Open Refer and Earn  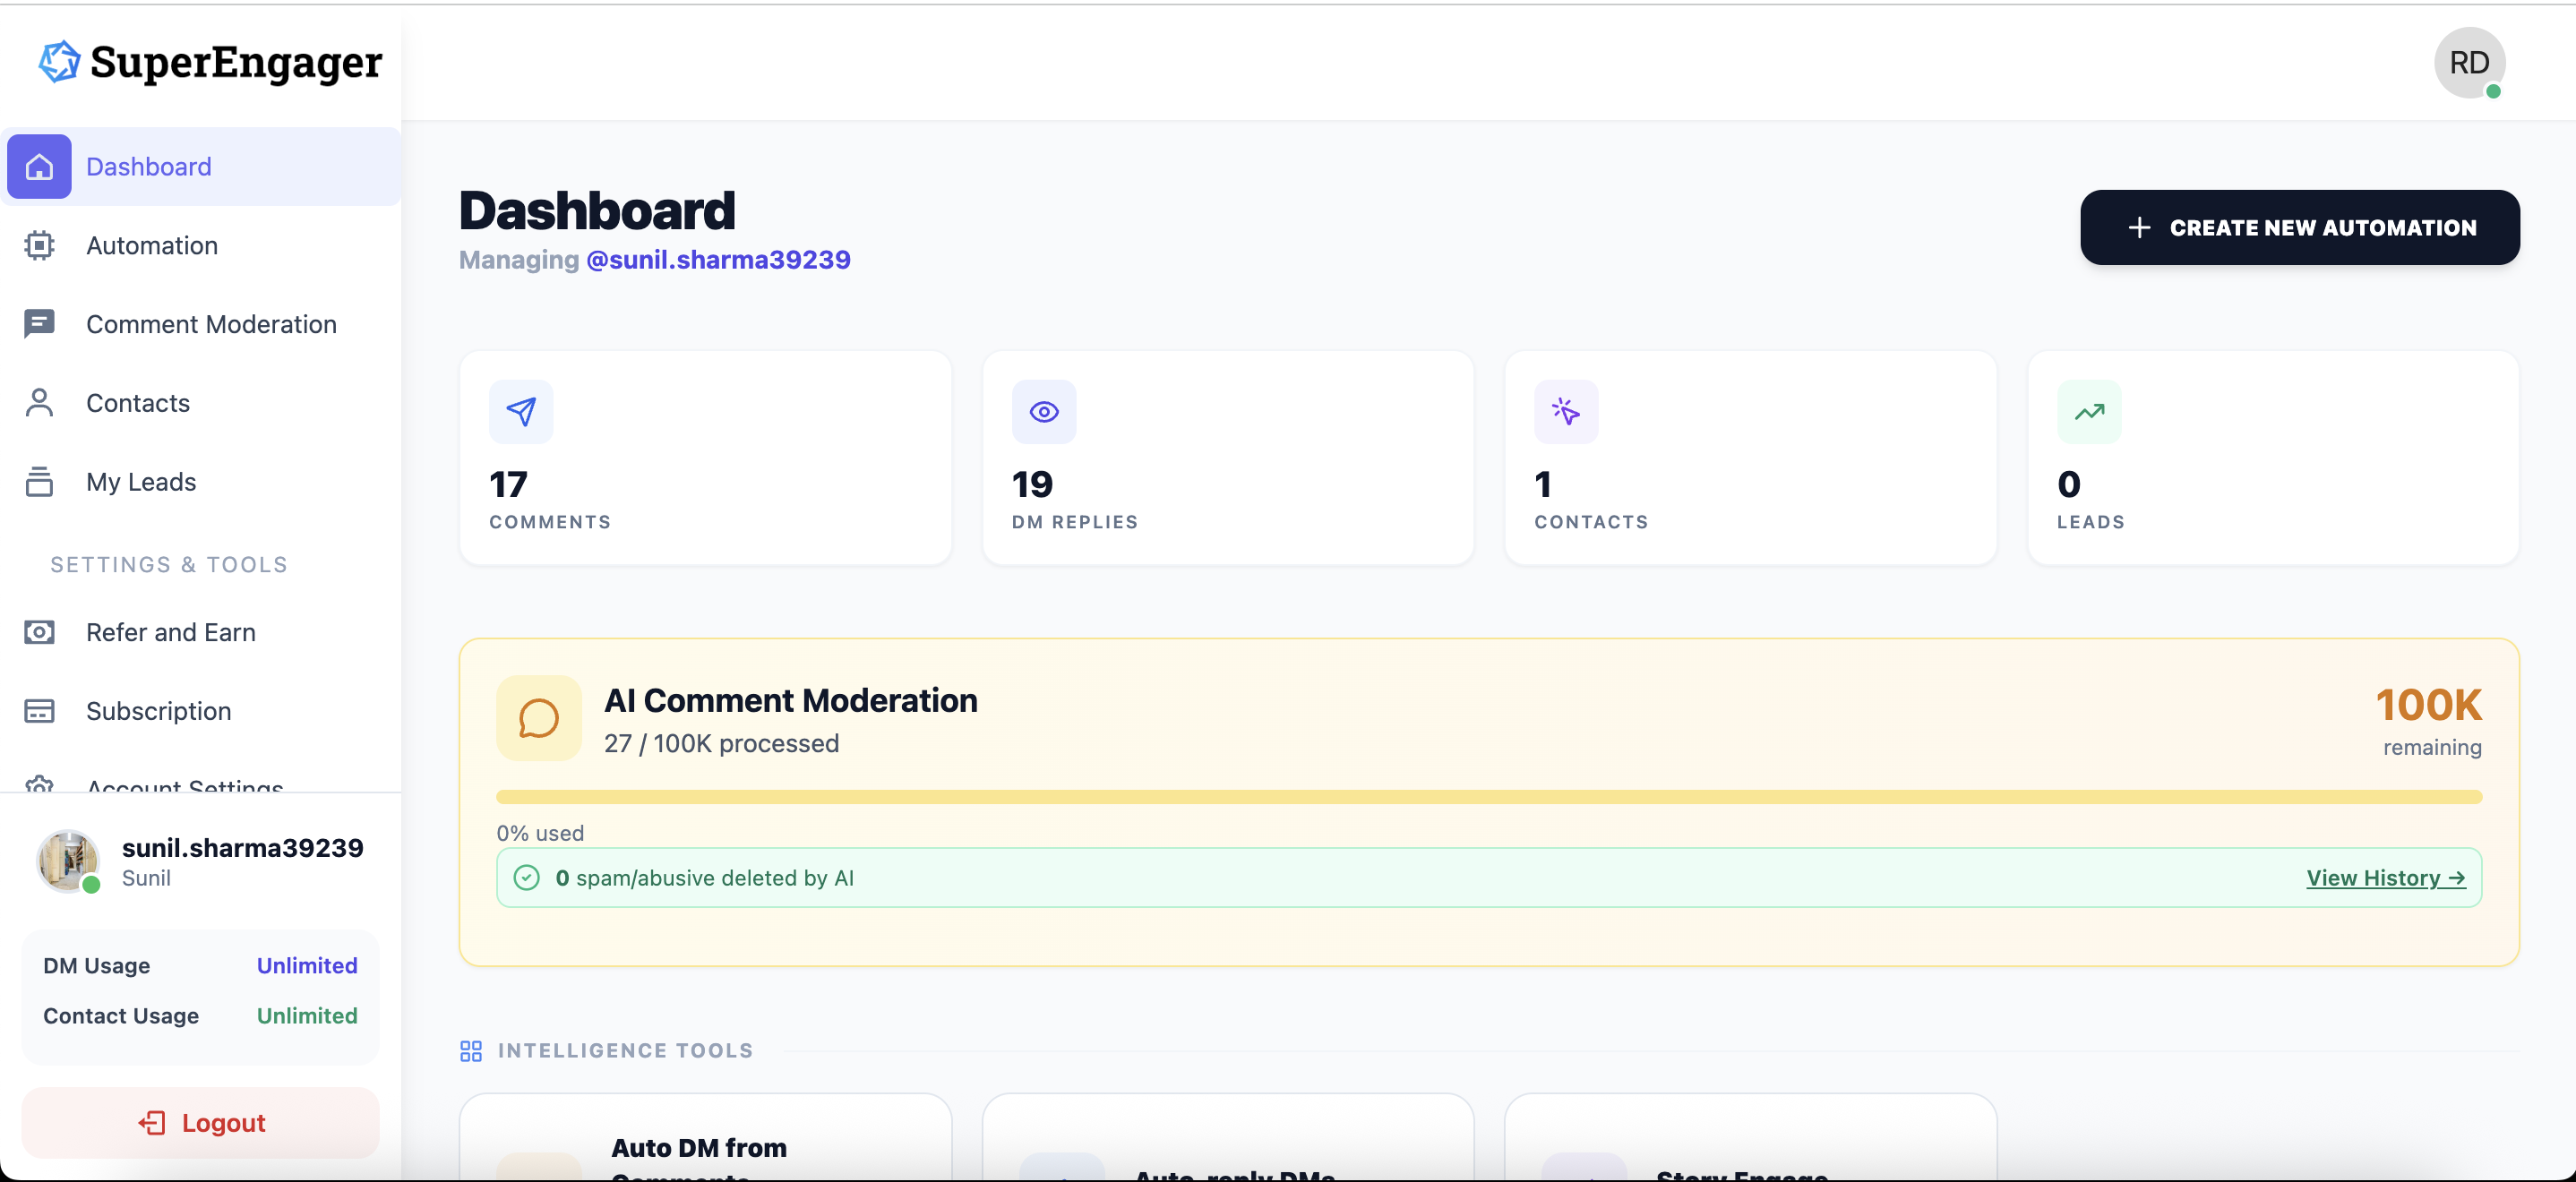[201, 632]
